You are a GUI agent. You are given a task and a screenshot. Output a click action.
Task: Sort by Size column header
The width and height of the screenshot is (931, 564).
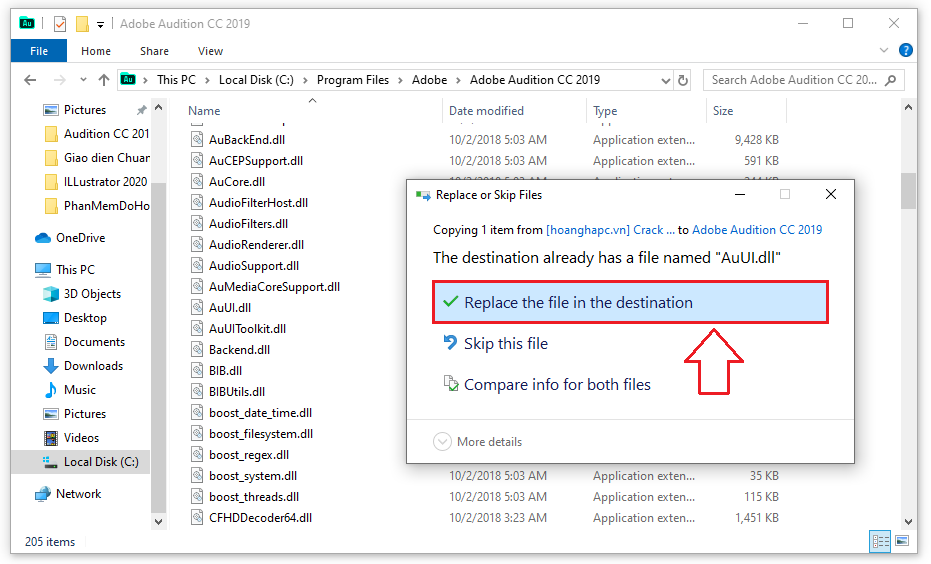click(723, 111)
